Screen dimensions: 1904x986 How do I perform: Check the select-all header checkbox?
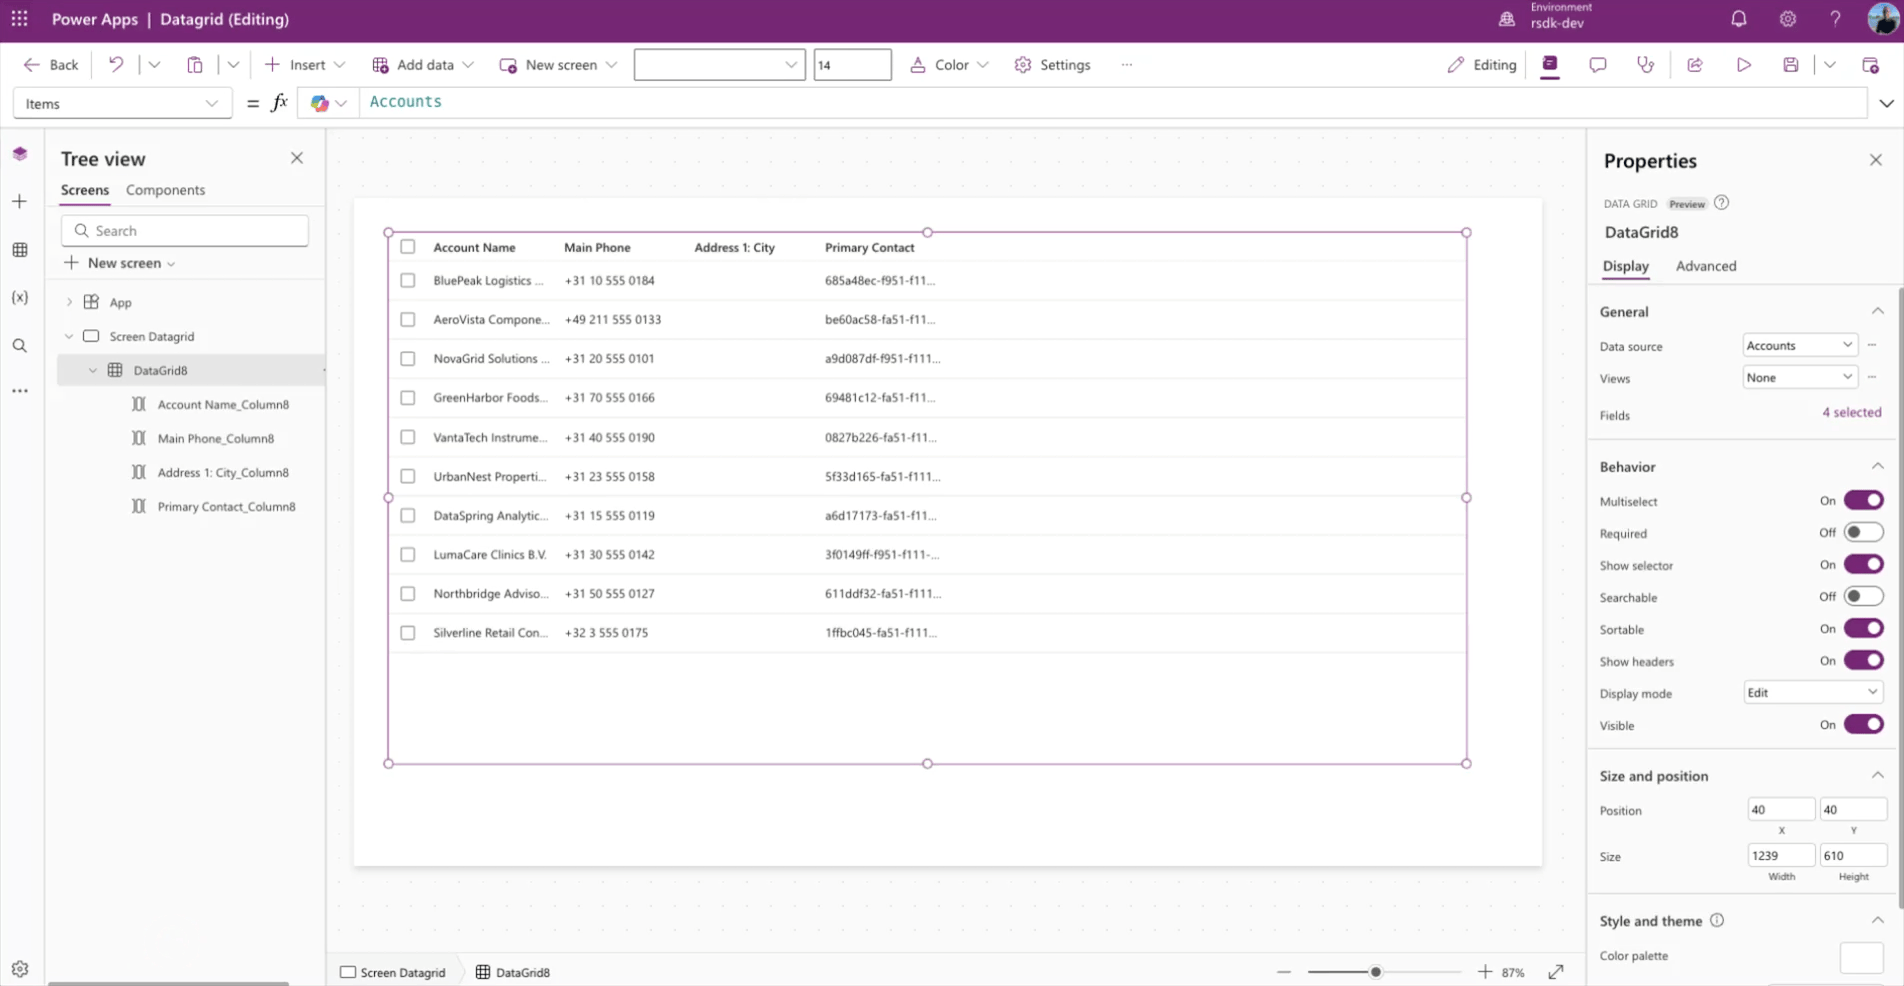(x=408, y=247)
